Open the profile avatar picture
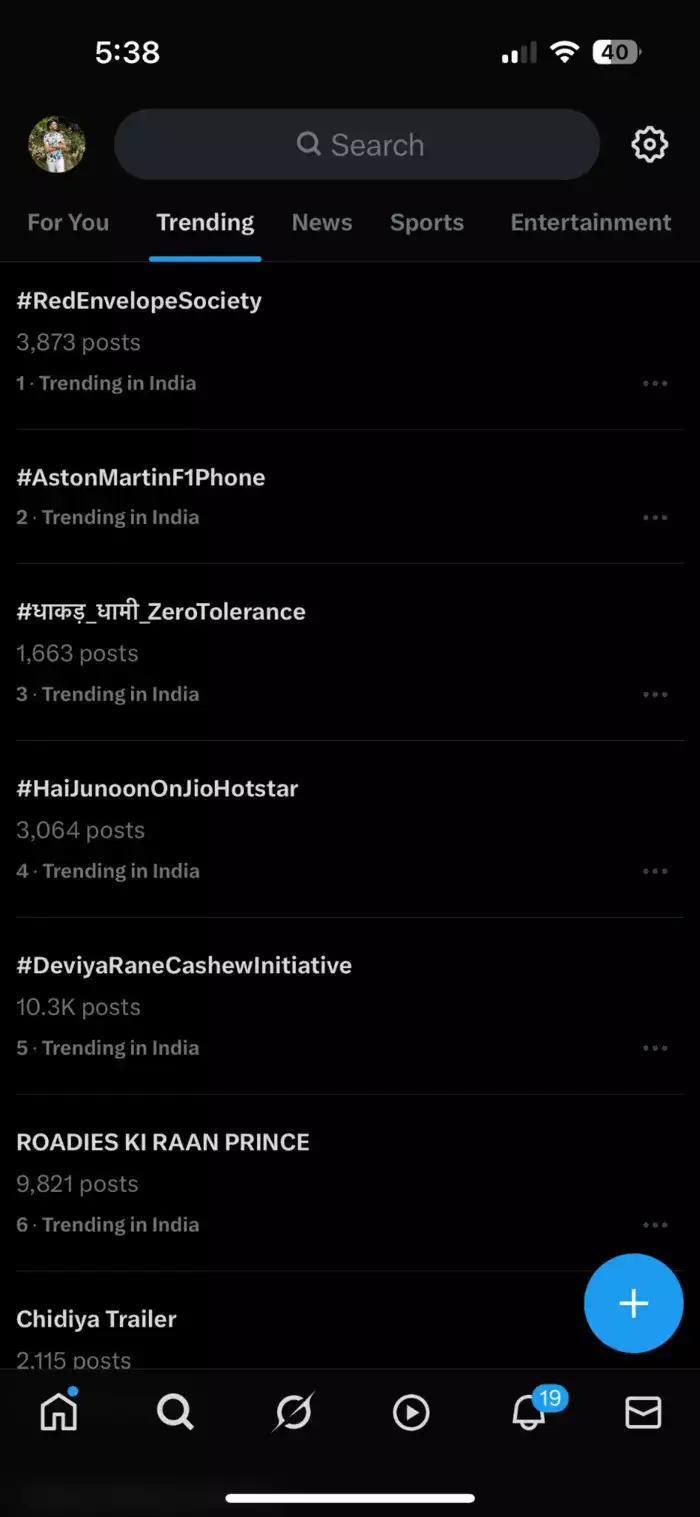 point(57,145)
